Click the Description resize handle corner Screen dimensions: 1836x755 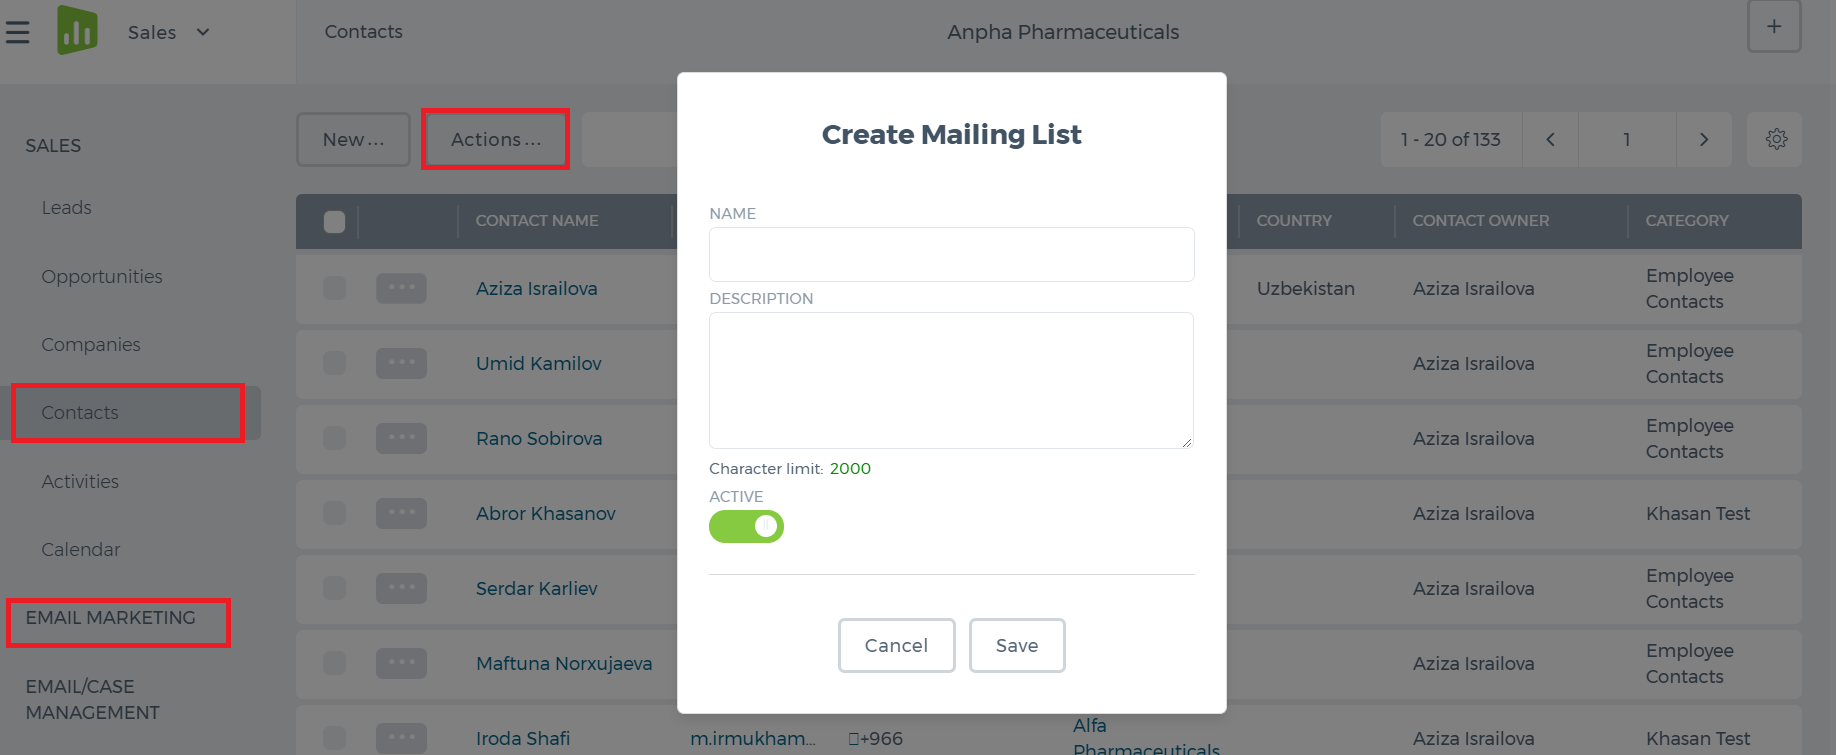pos(1186,441)
